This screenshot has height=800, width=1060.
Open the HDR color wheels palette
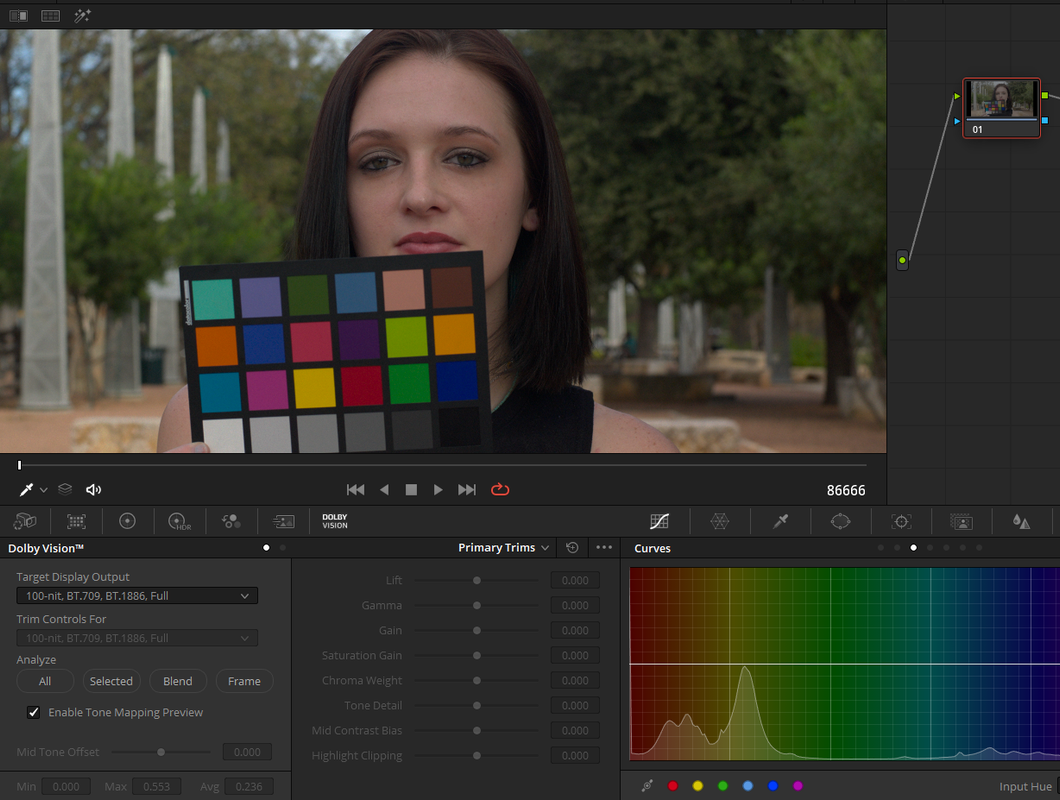(x=179, y=521)
